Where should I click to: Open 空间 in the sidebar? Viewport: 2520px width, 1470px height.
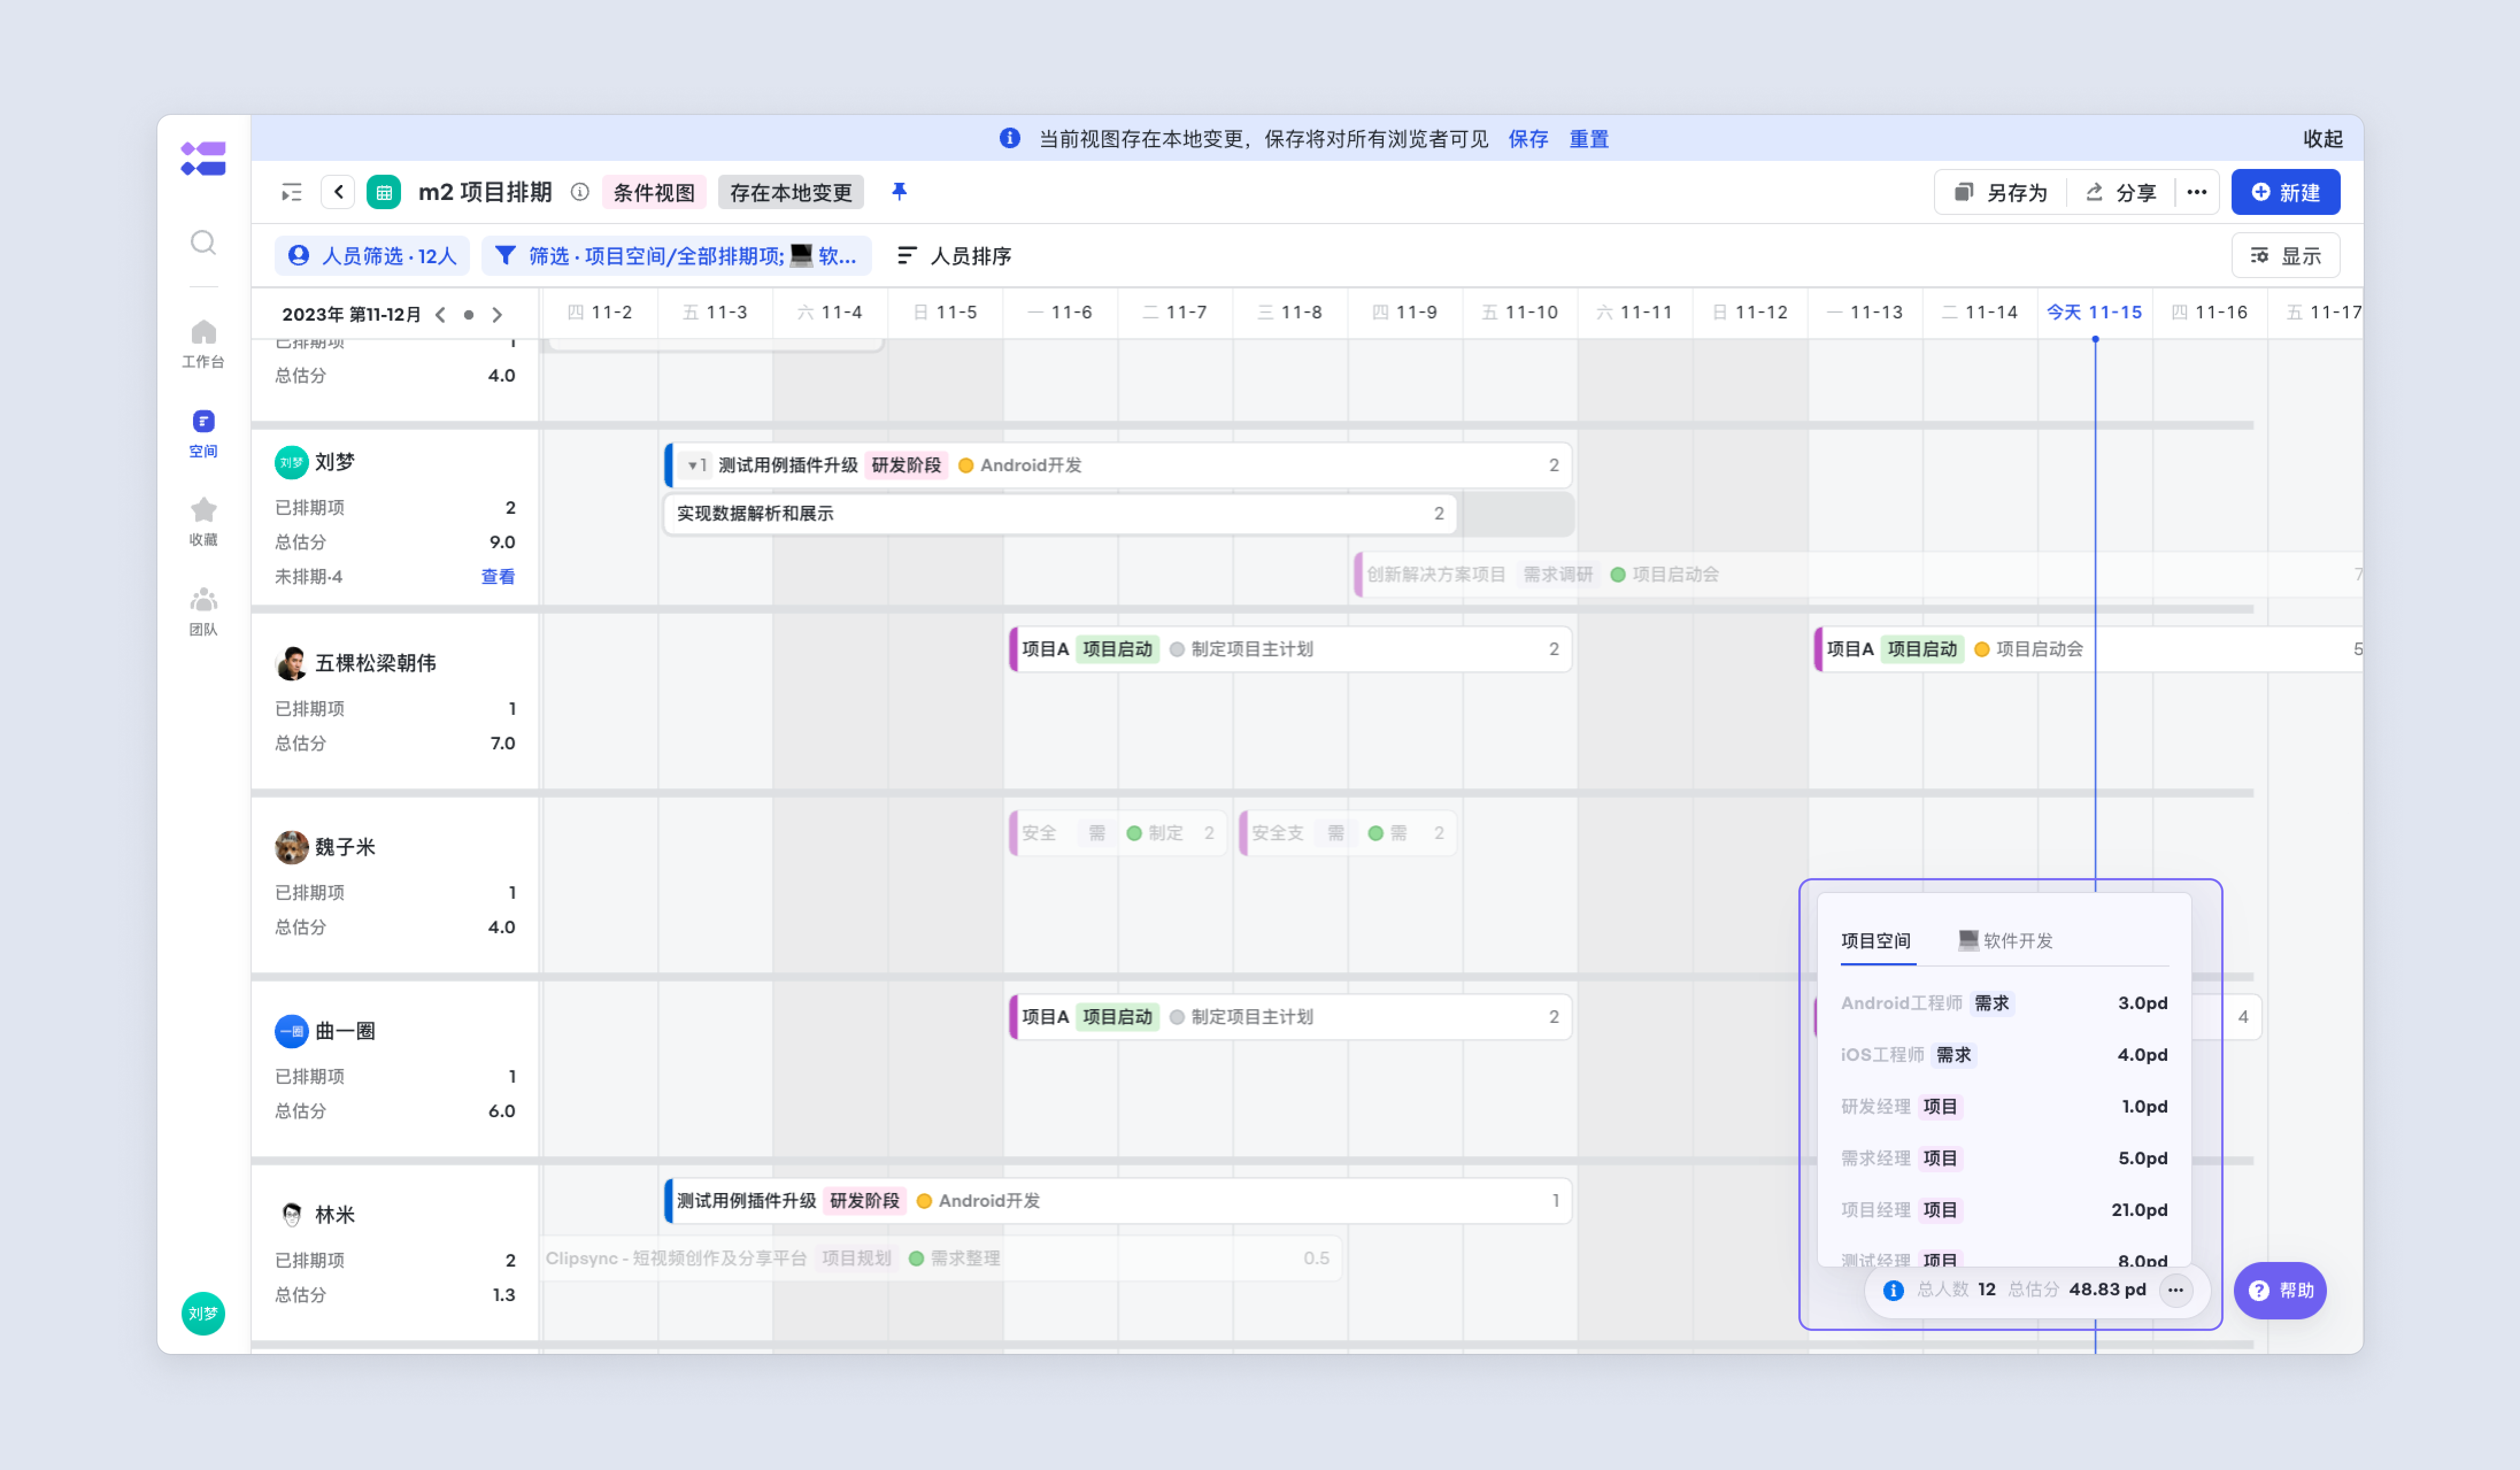point(203,433)
